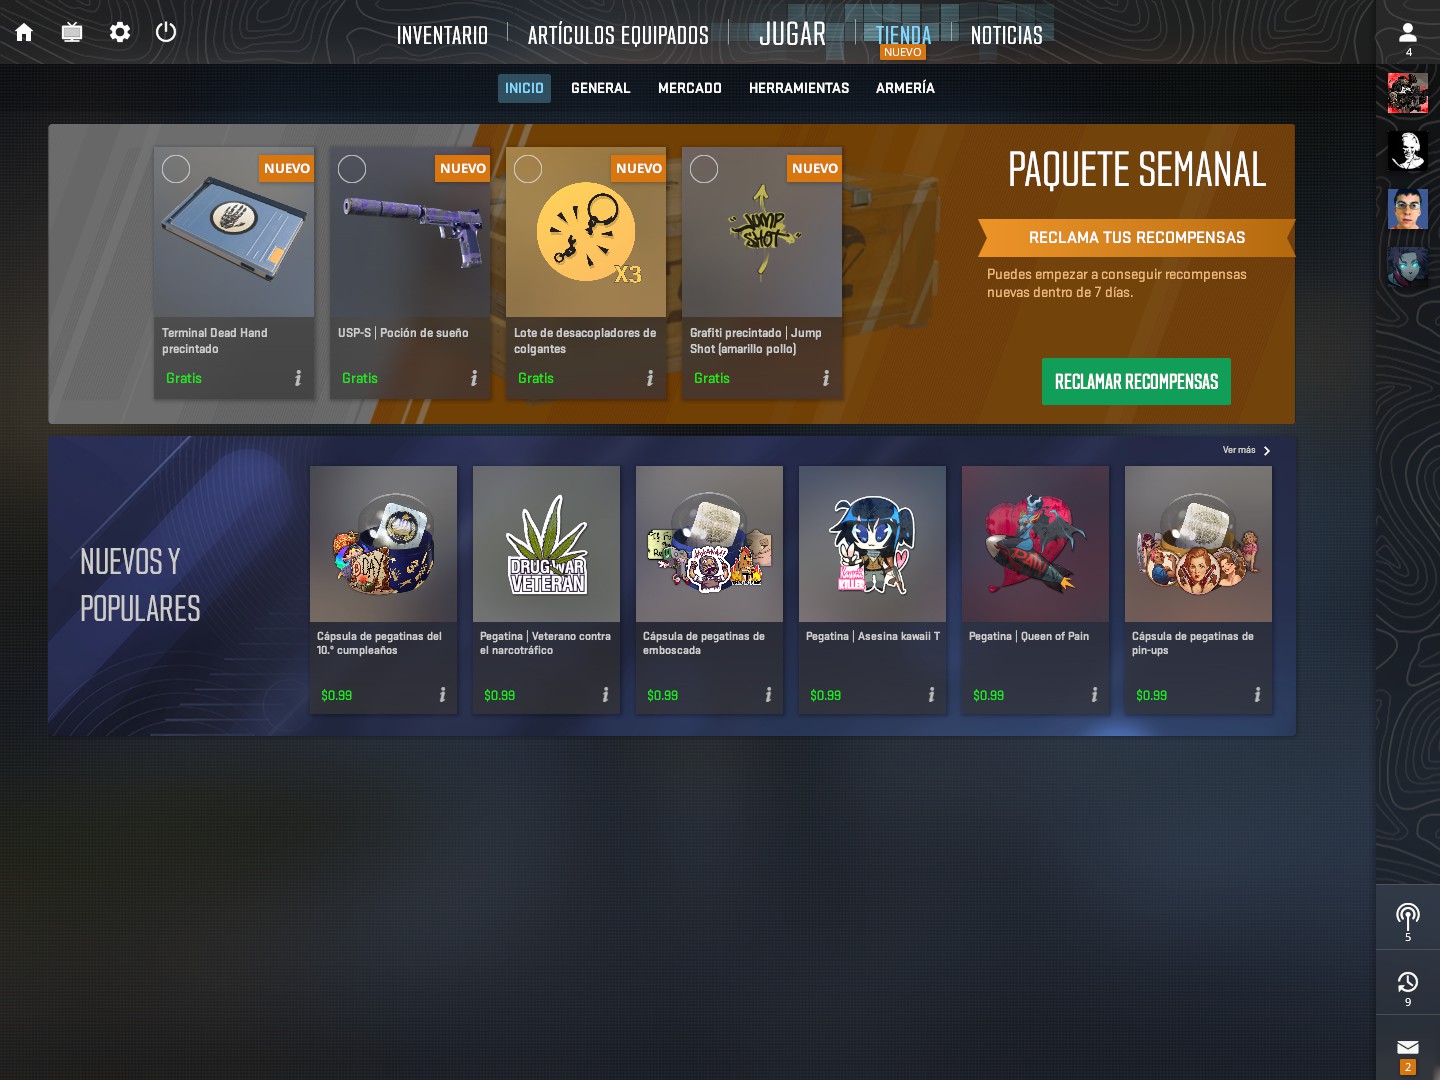Open the friends list icon
The image size is (1440, 1080).
coord(1408,38)
